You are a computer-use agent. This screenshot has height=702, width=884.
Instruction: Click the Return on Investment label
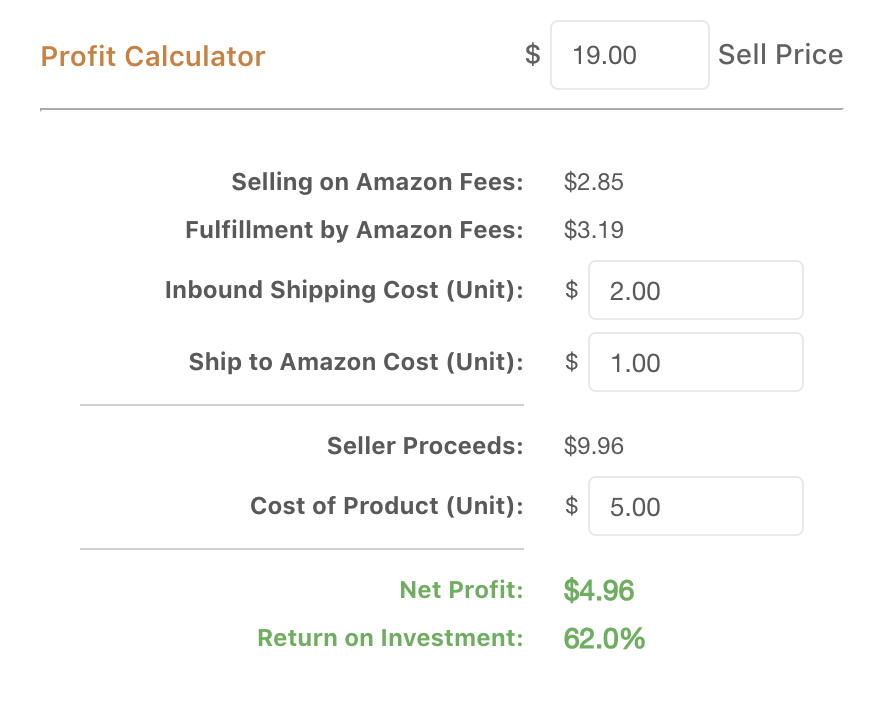pyautogui.click(x=390, y=638)
